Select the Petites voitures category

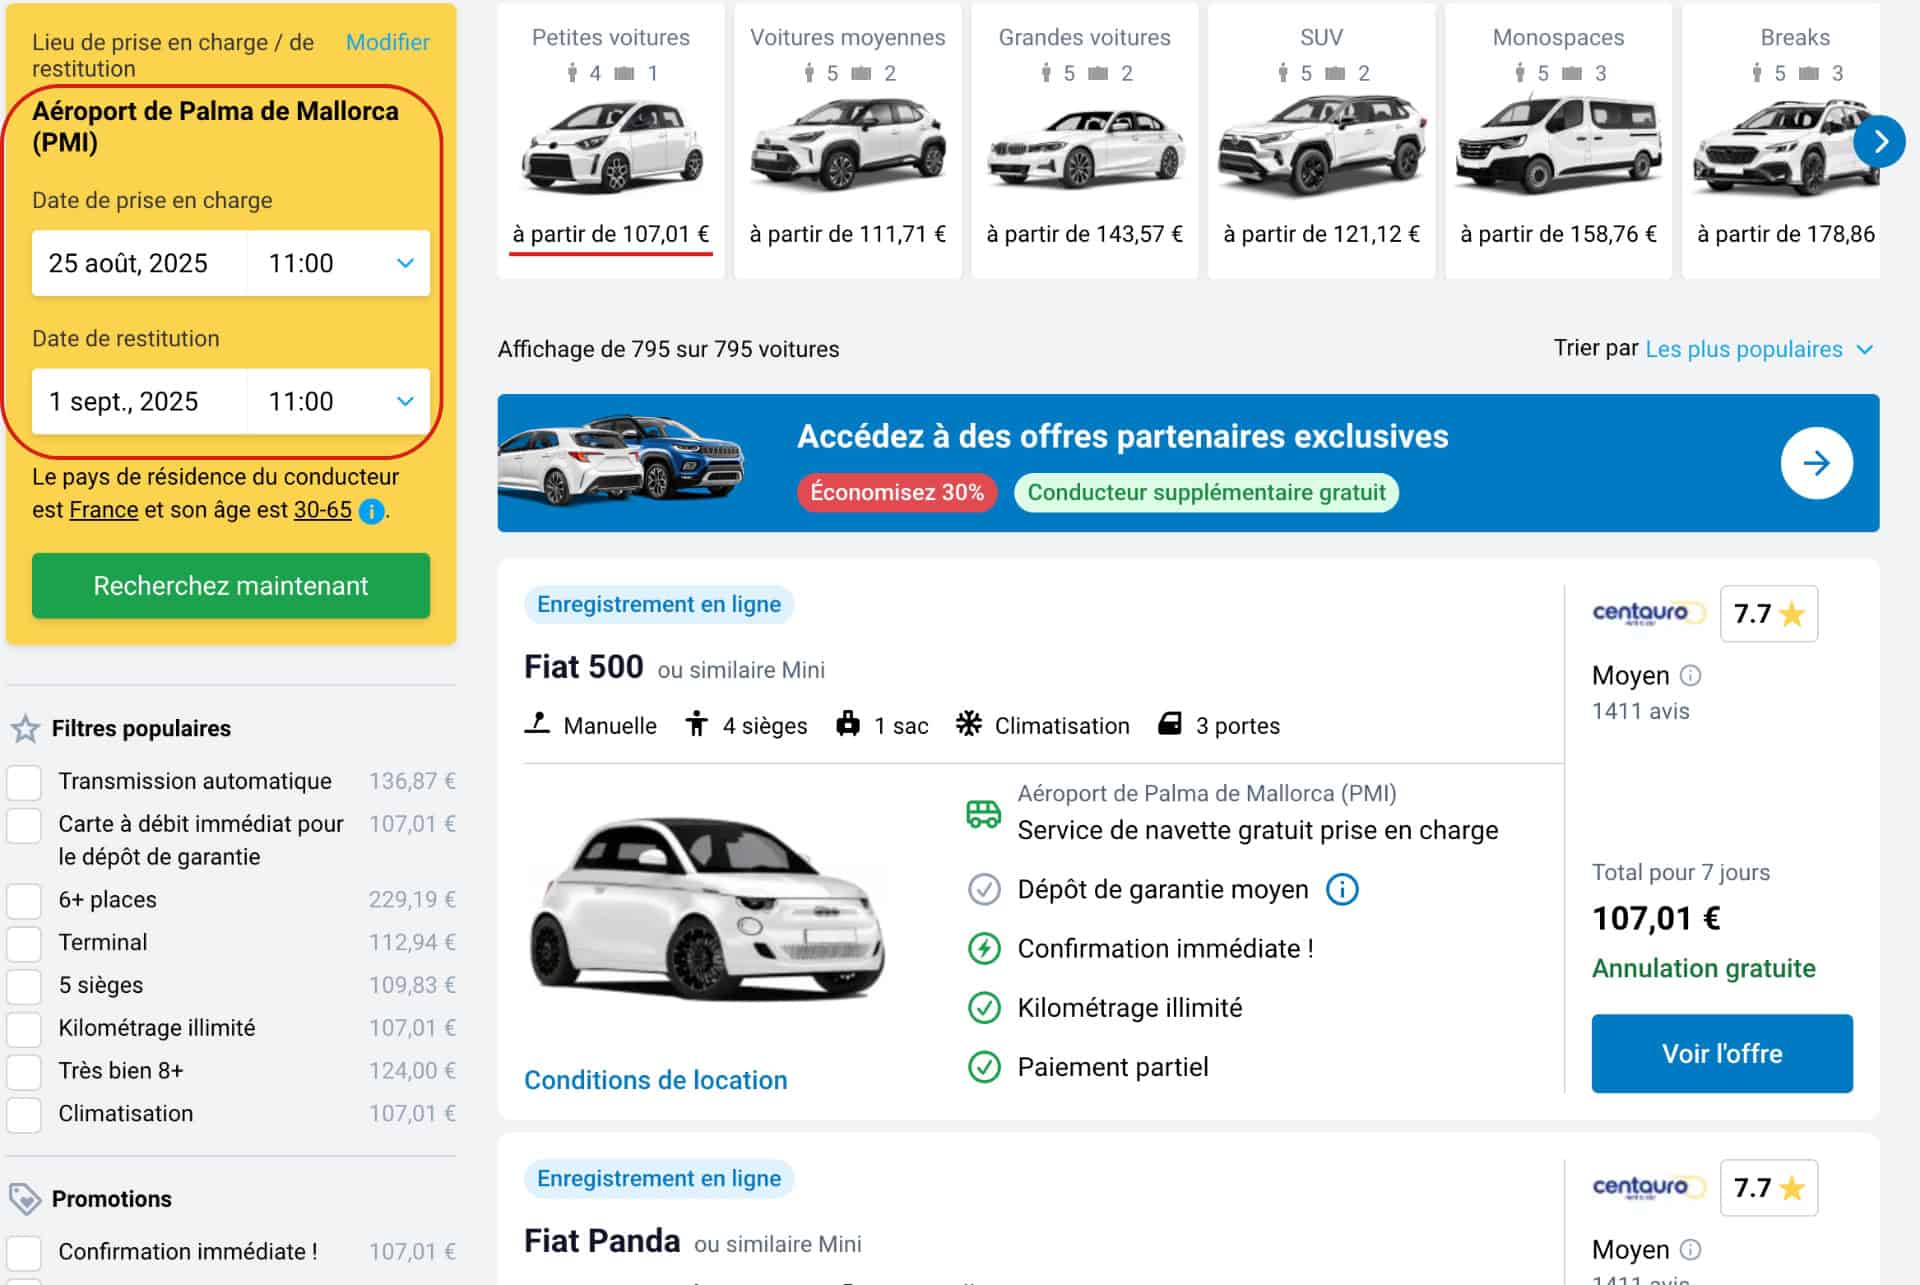coord(610,140)
